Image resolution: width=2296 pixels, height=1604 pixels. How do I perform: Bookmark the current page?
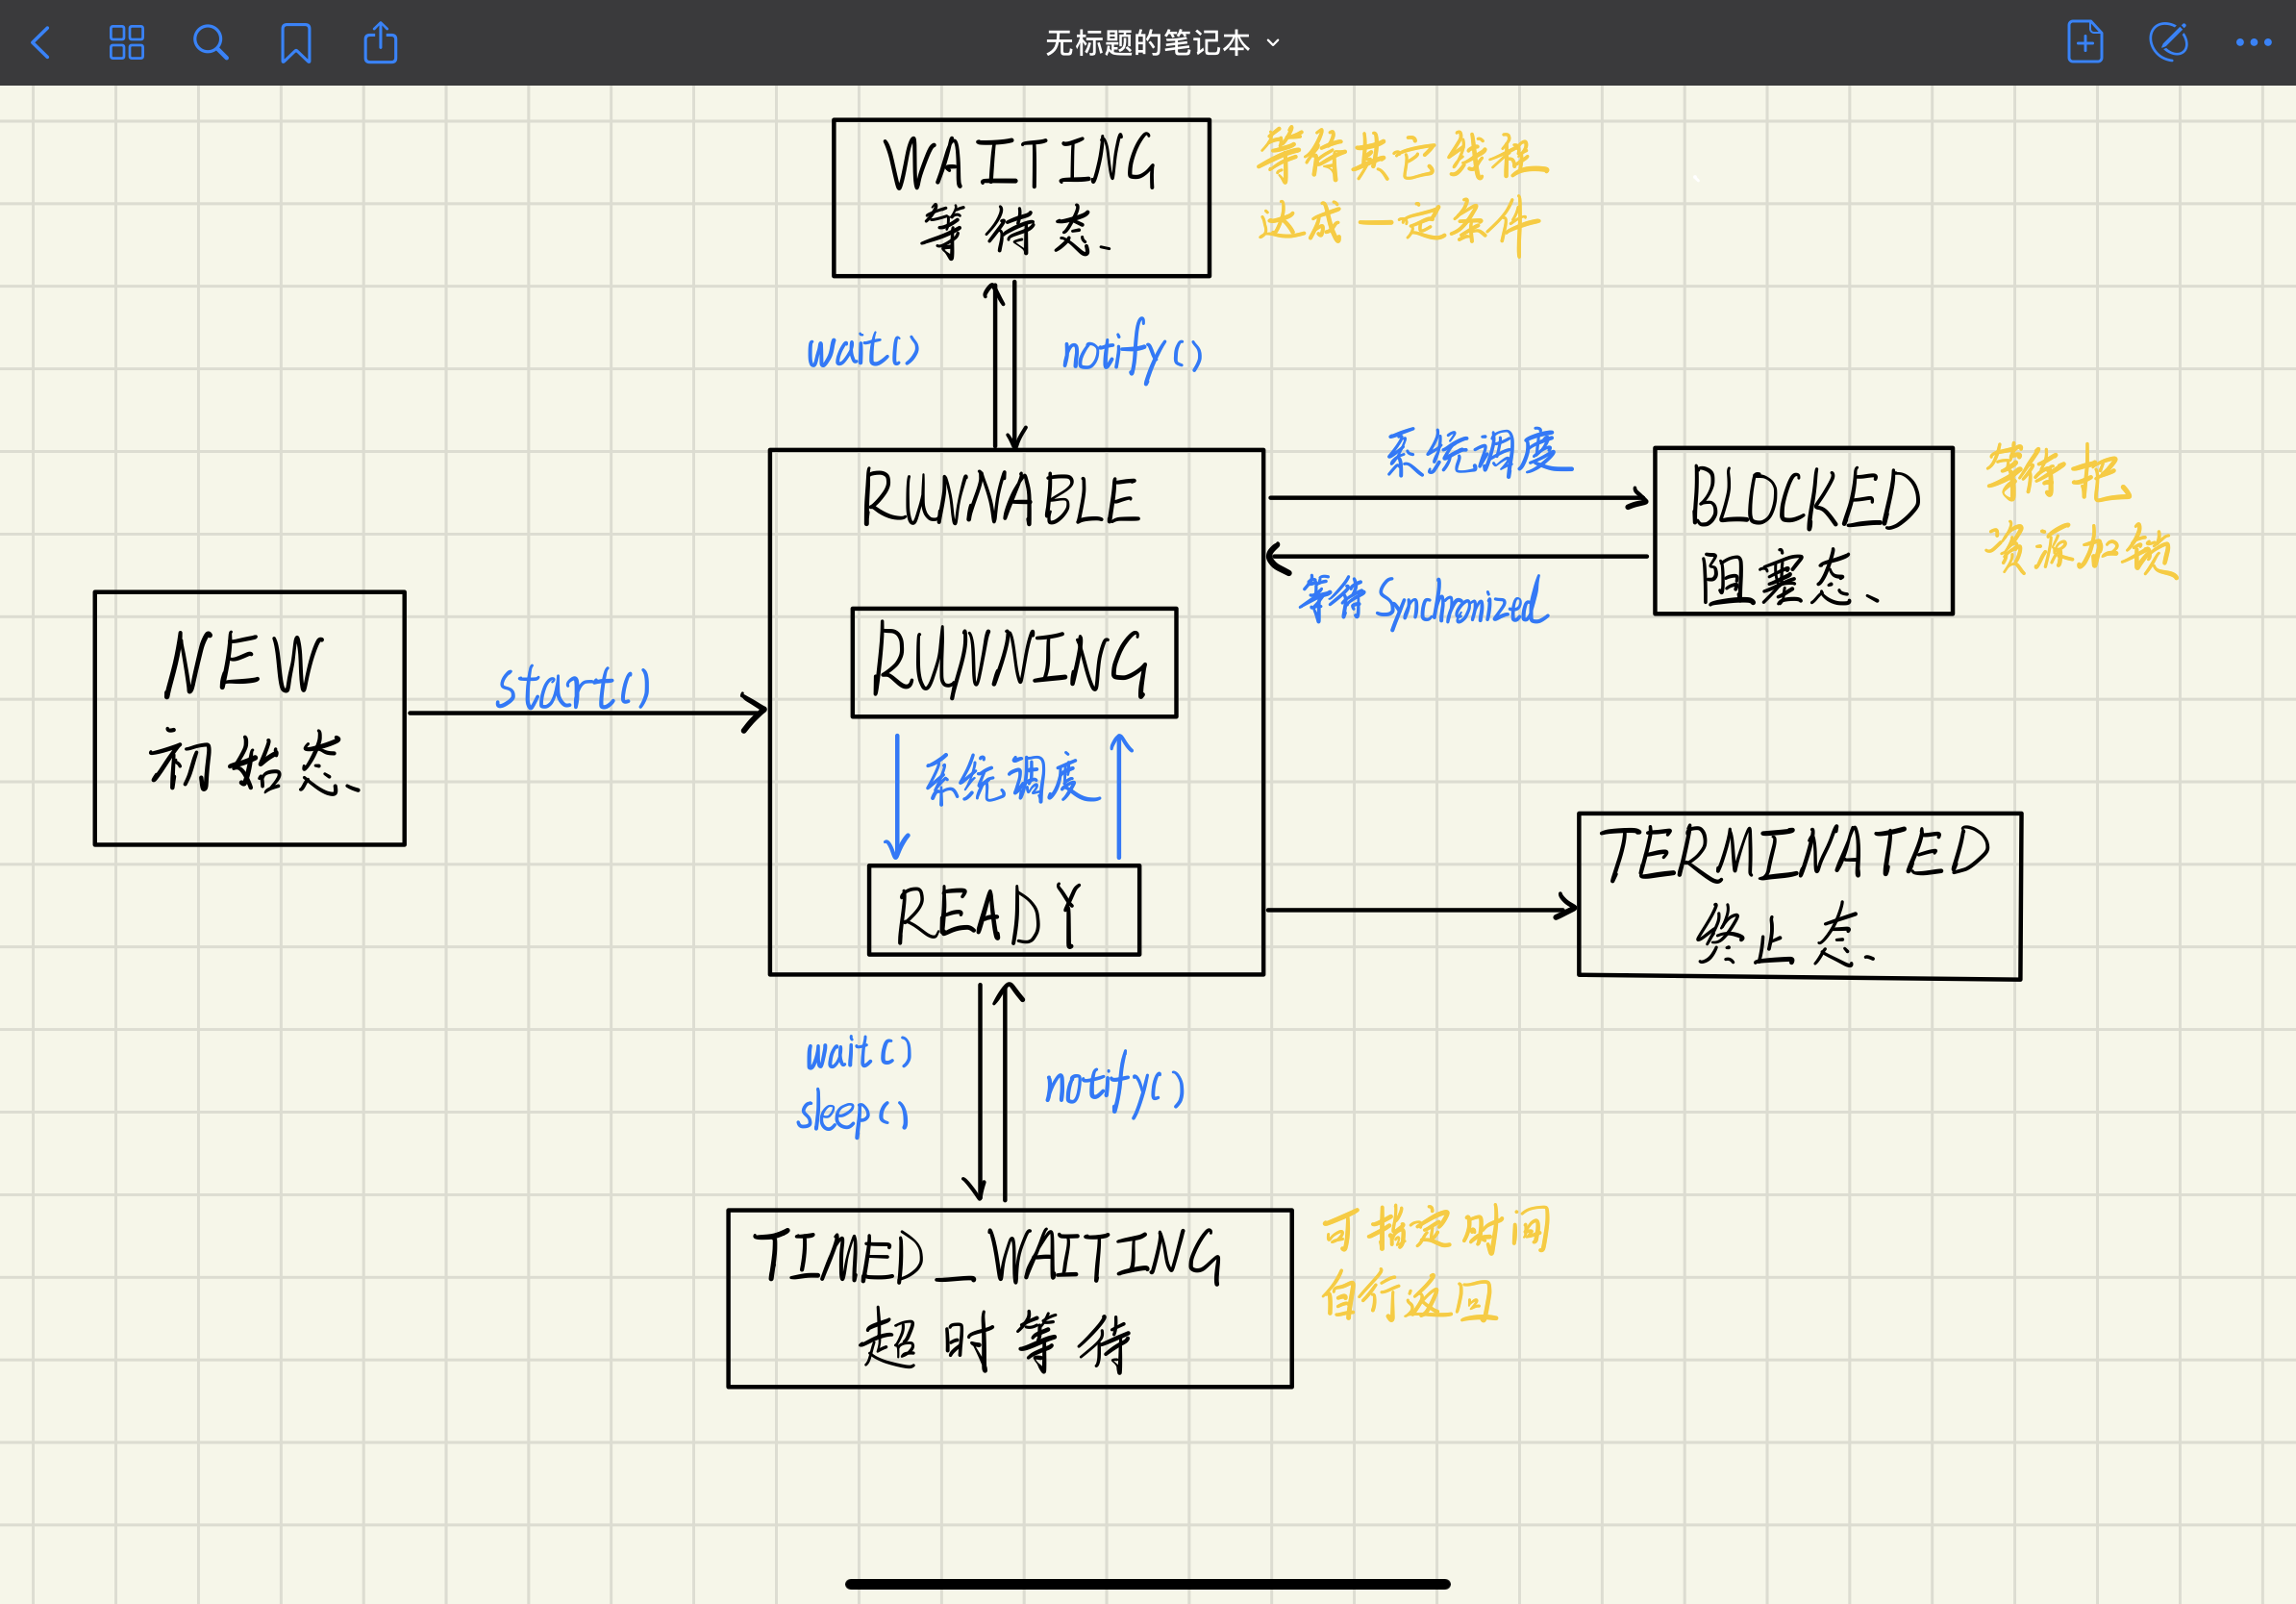[x=296, y=43]
